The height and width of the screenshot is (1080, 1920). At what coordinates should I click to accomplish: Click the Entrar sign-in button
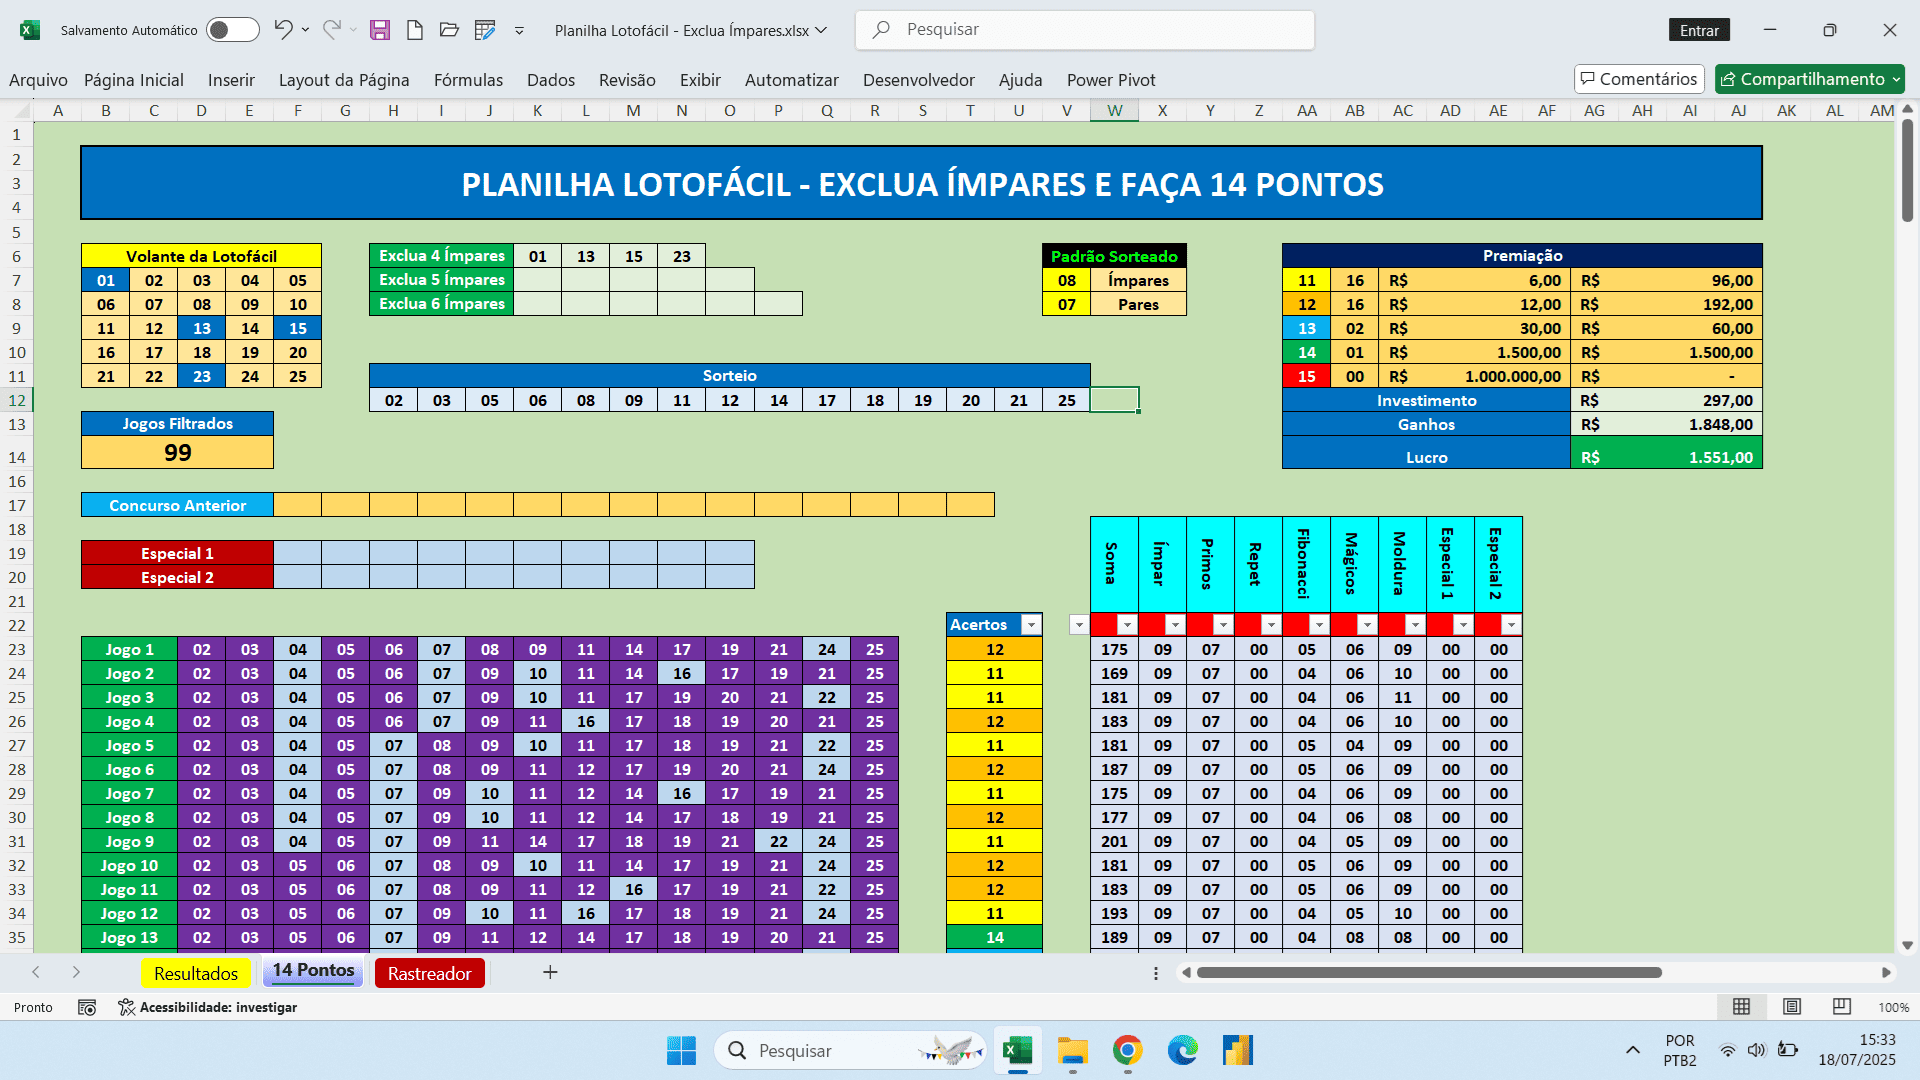click(x=1699, y=30)
